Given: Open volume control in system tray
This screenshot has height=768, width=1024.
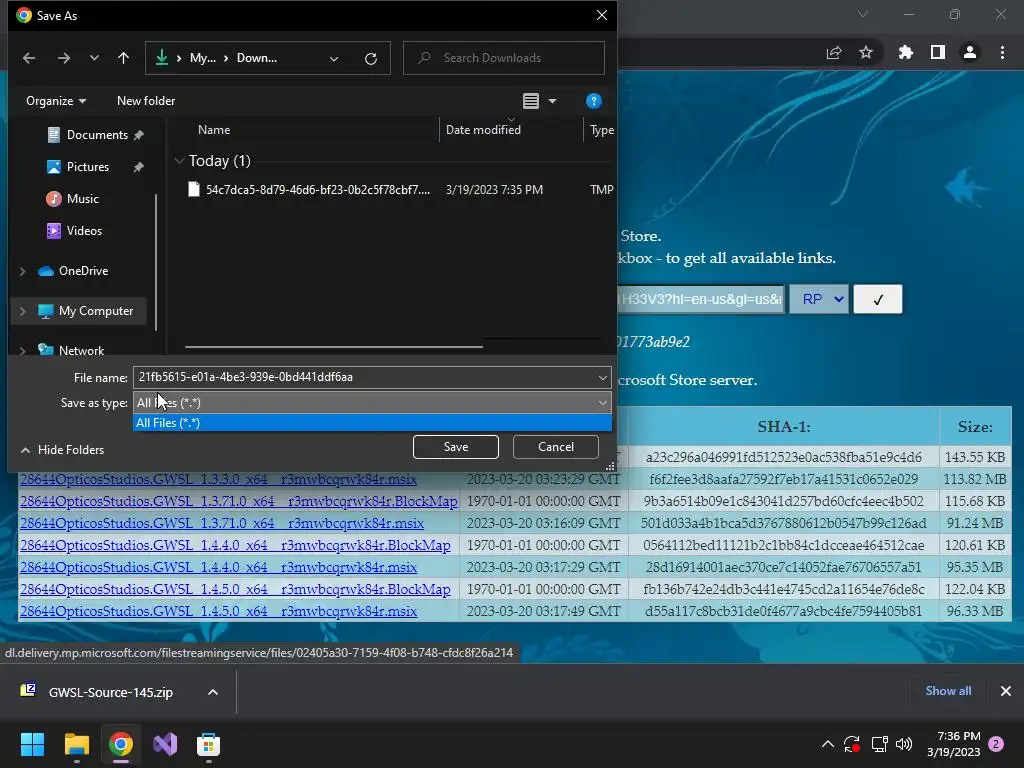Looking at the screenshot, I should pos(904,744).
